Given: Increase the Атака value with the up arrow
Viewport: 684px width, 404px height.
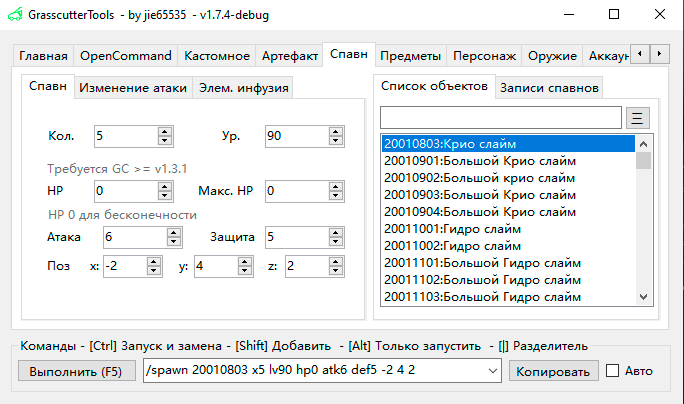Looking at the screenshot, I should (174, 233).
